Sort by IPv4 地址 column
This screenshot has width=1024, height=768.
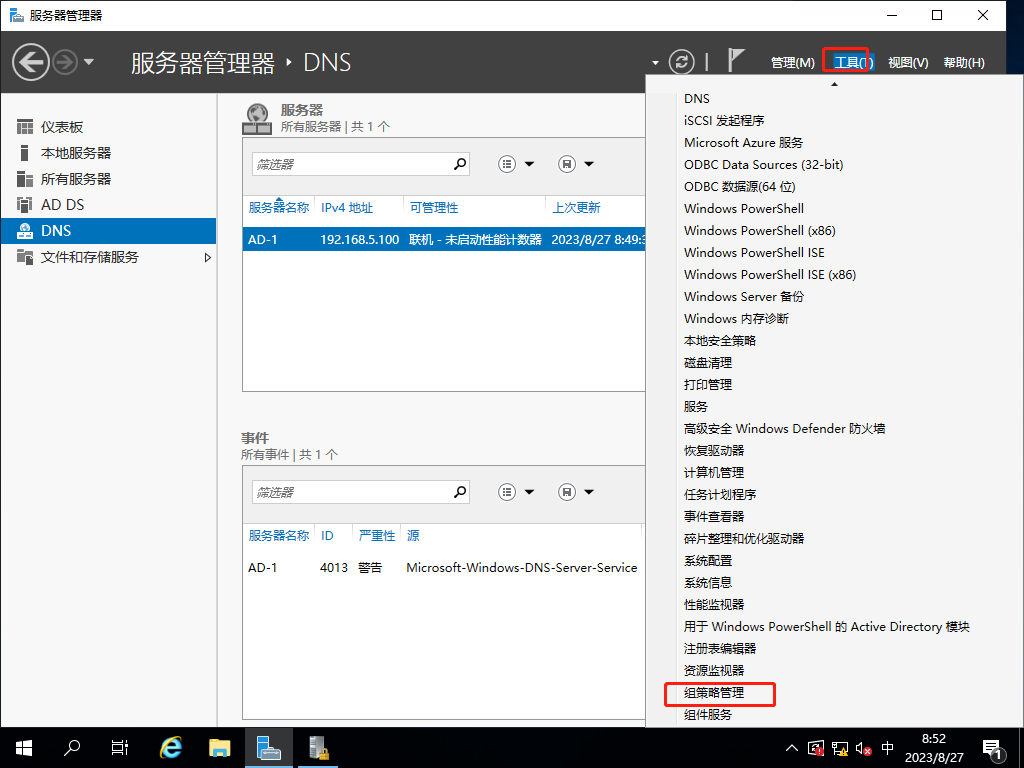(x=347, y=208)
